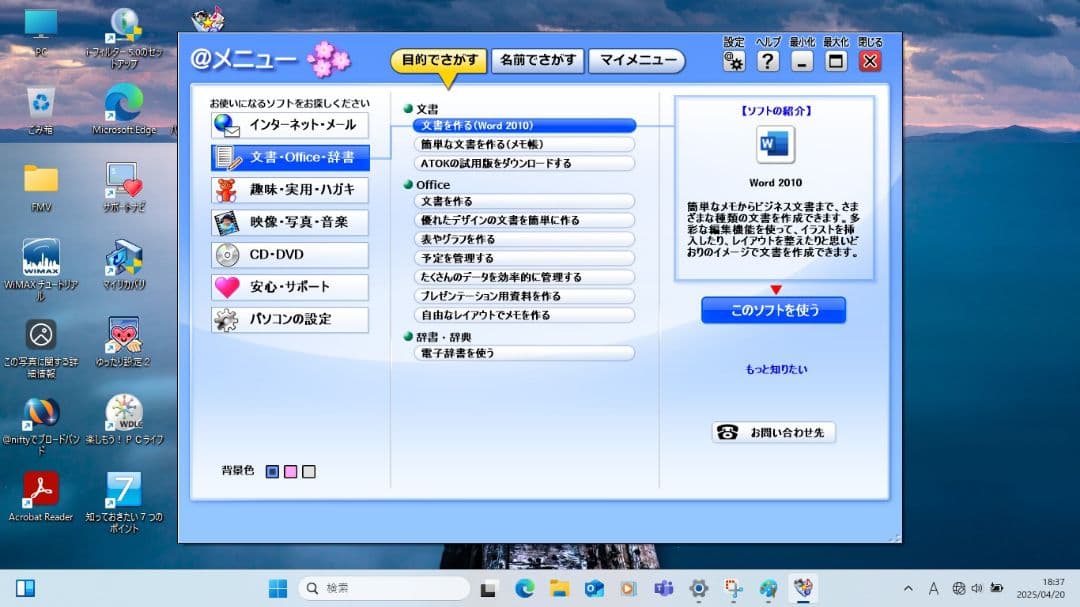Open the インターネット・メール category
This screenshot has width=1080, height=607.
[288, 126]
